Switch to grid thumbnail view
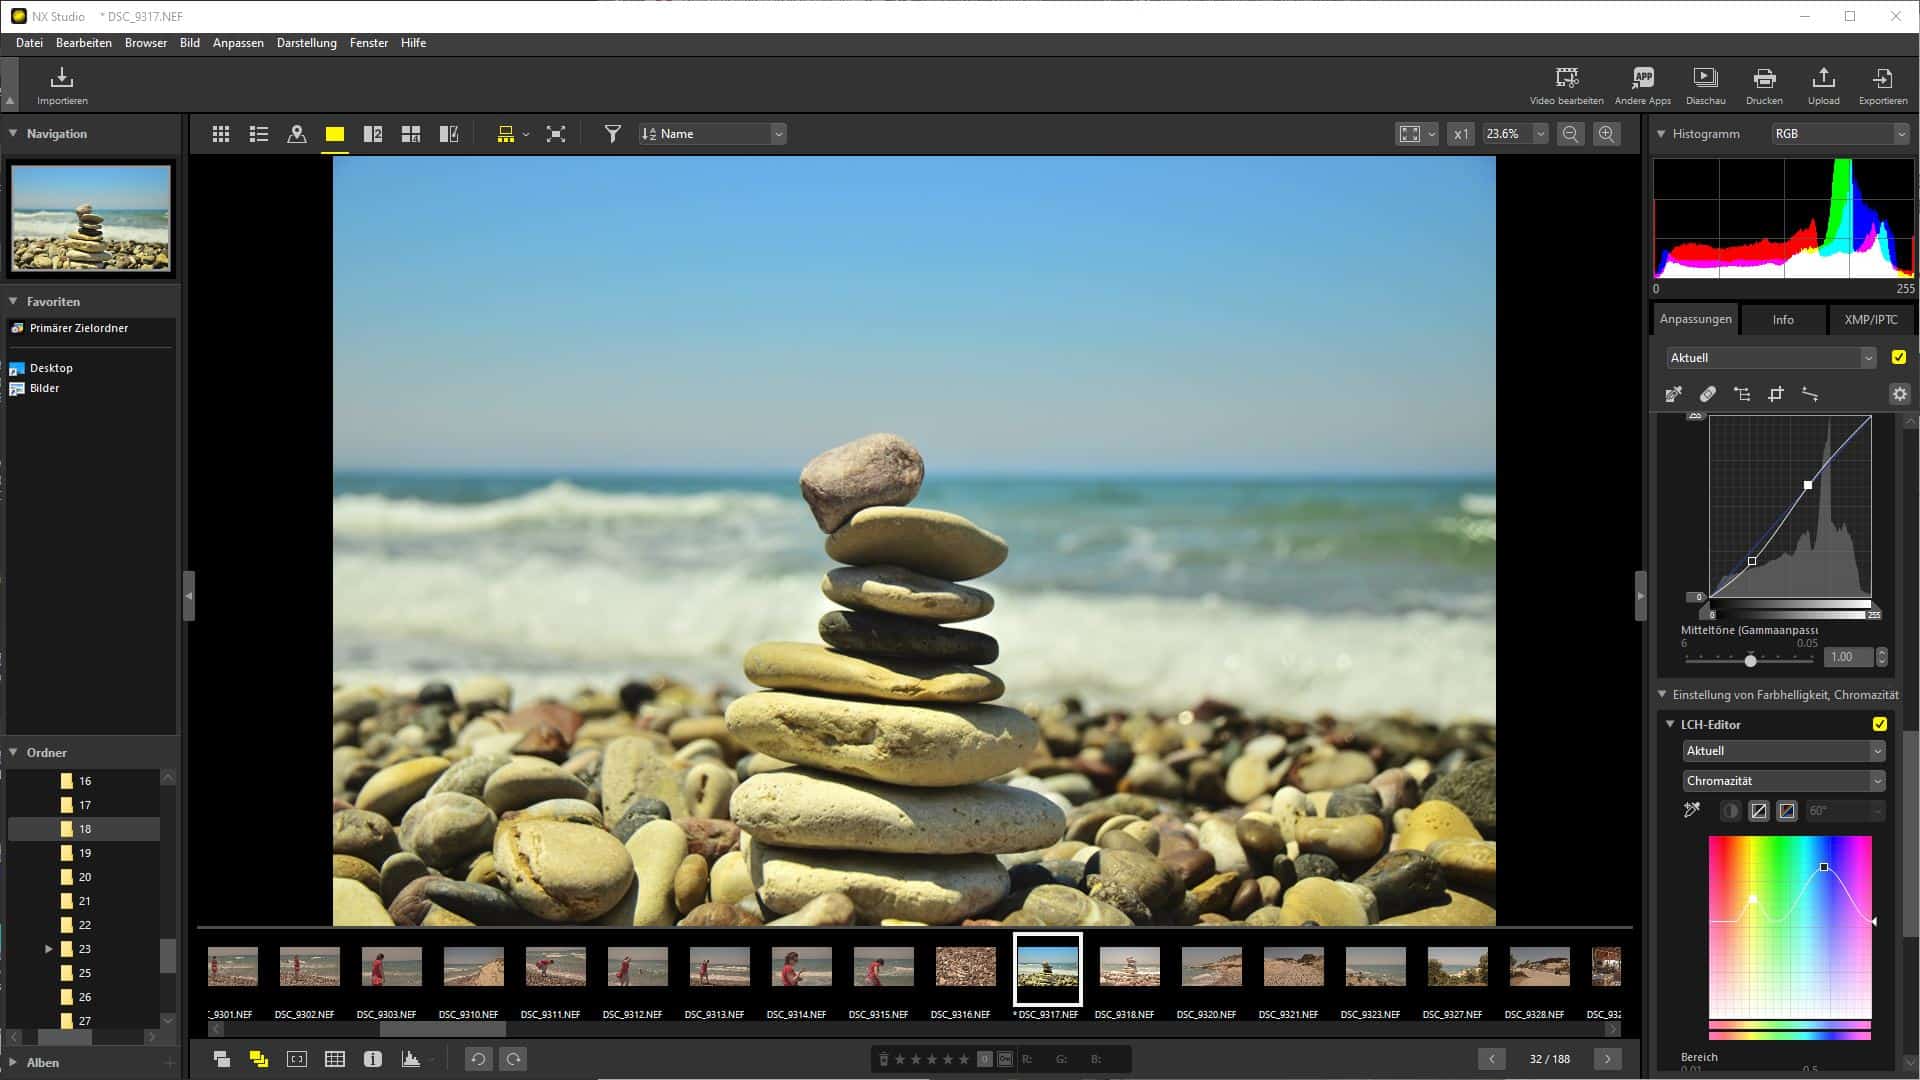1920x1080 pixels. [221, 133]
